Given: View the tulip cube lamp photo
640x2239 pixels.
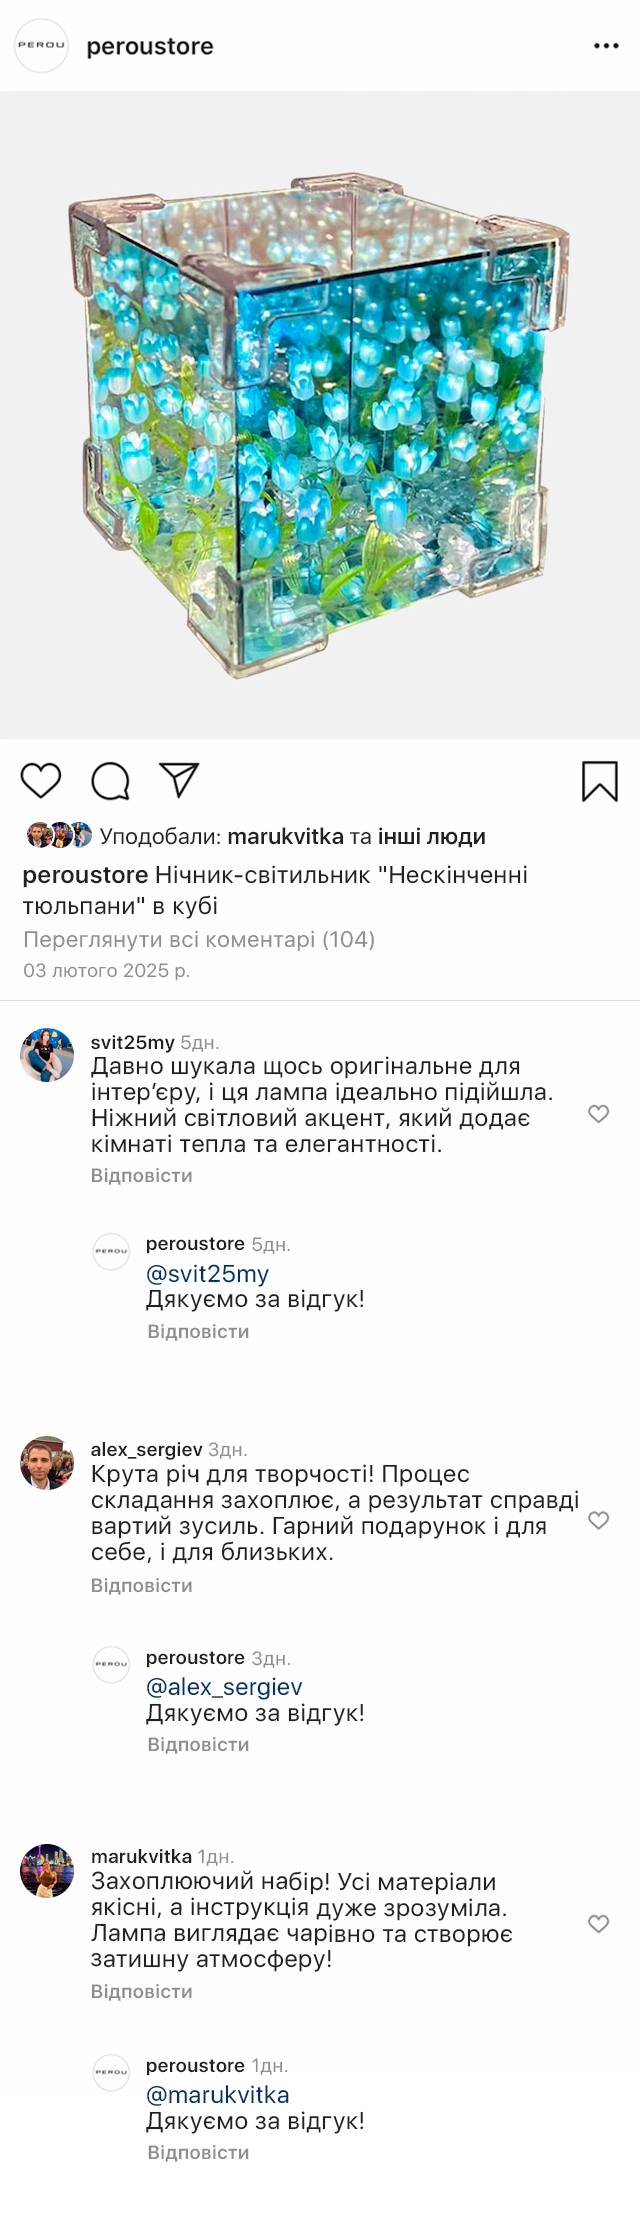Looking at the screenshot, I should pyautogui.click(x=320, y=415).
